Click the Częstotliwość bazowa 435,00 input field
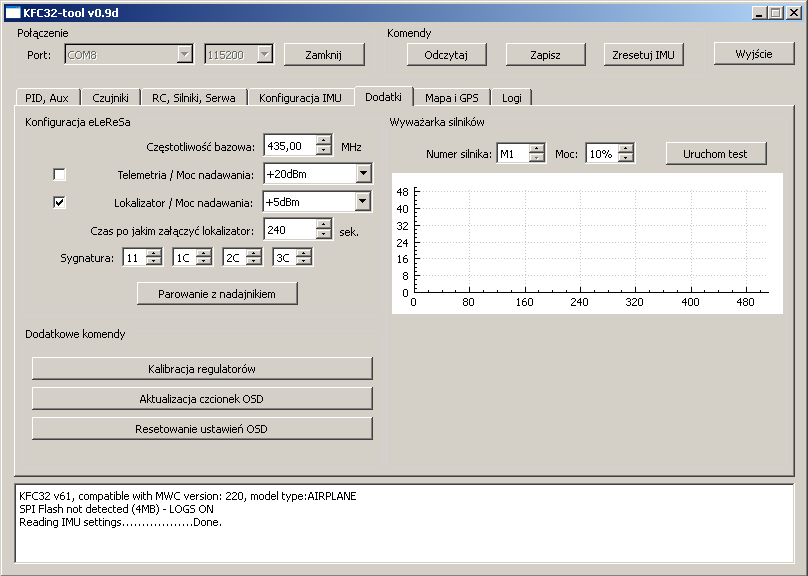 289,146
